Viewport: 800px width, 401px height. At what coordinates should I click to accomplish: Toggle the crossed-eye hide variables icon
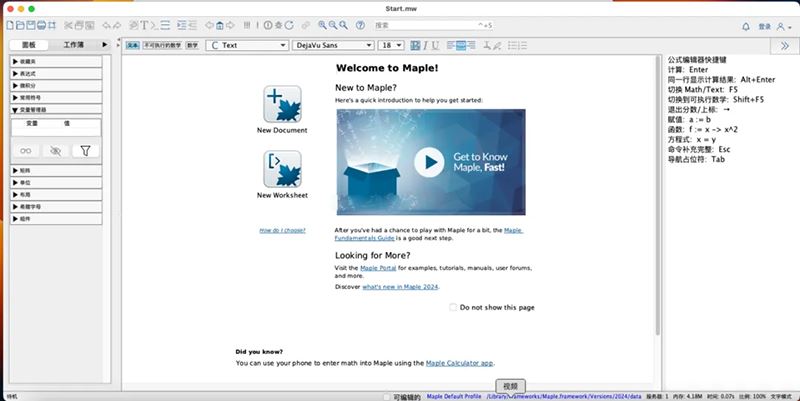pyautogui.click(x=56, y=151)
